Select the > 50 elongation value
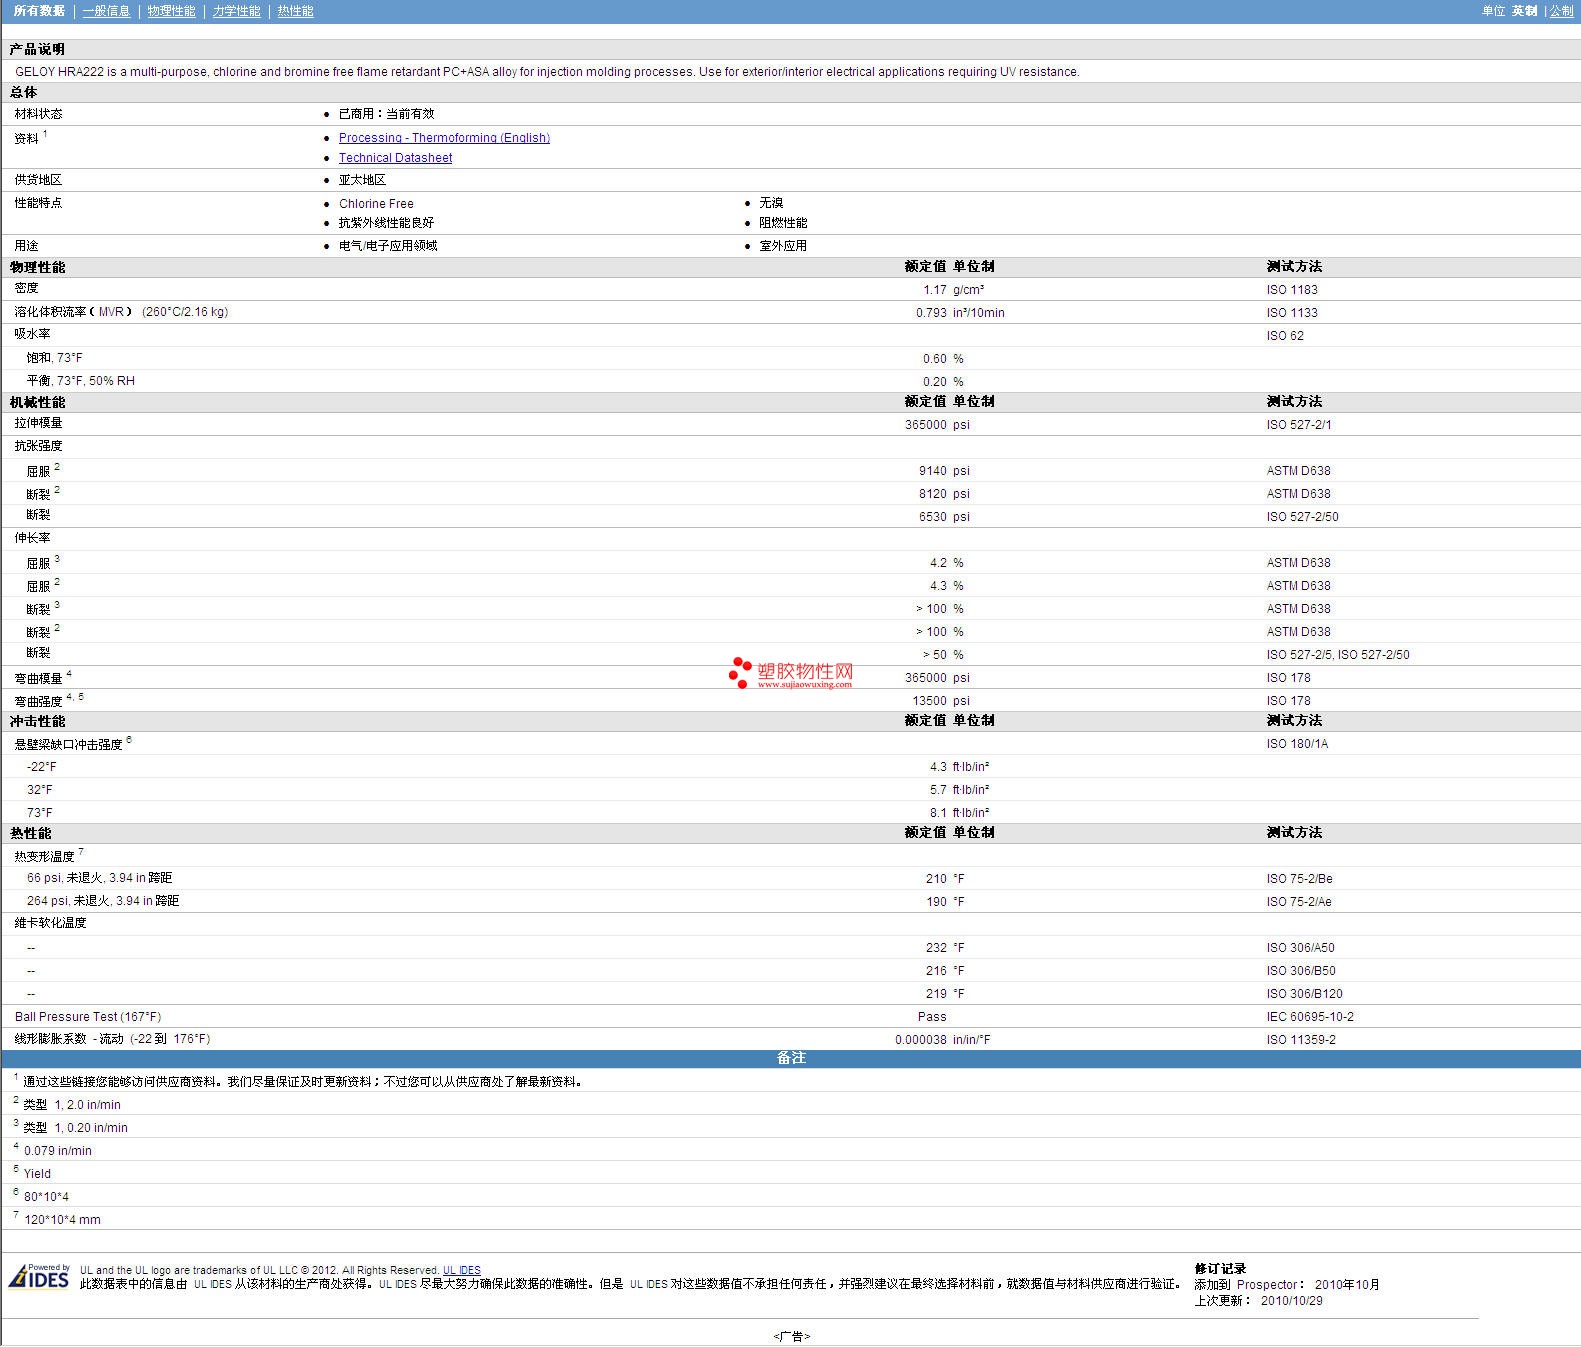Screen dimensions: 1581x1347 [935, 655]
